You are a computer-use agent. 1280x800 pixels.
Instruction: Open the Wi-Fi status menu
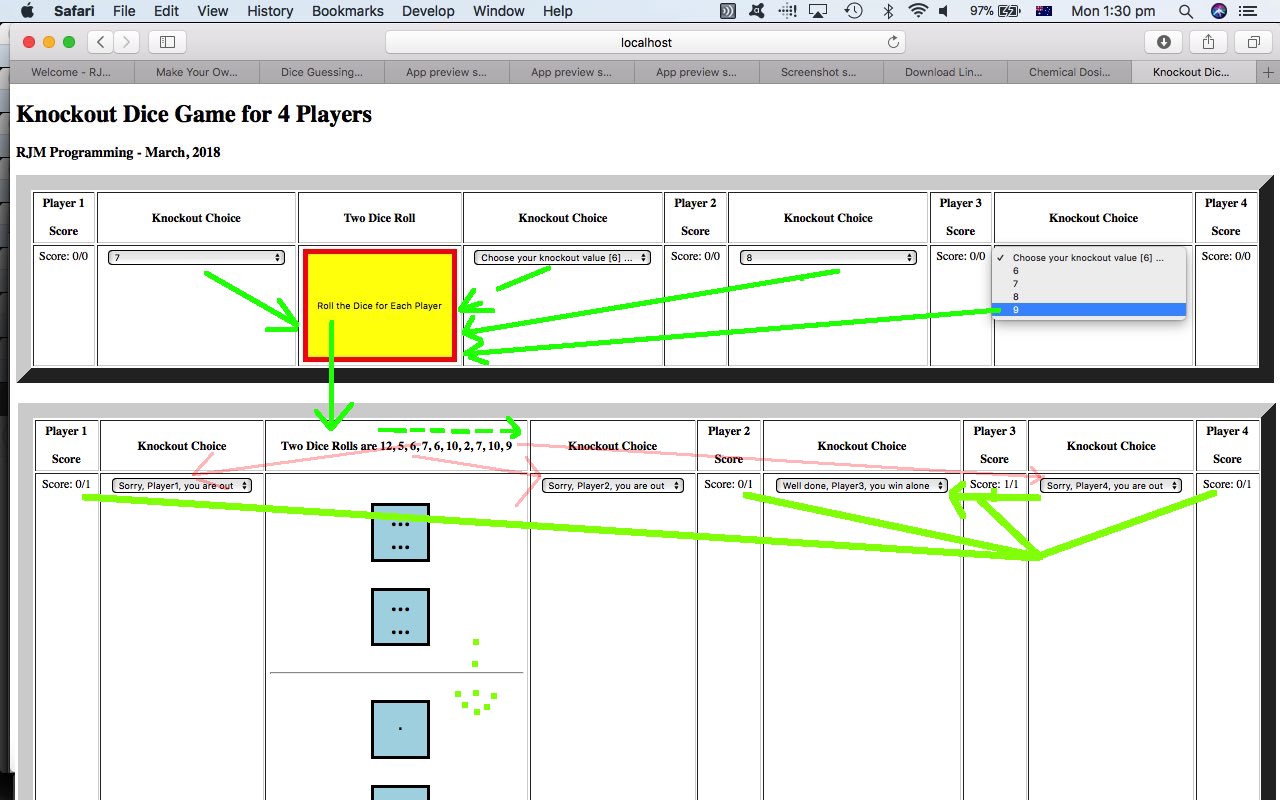[917, 11]
